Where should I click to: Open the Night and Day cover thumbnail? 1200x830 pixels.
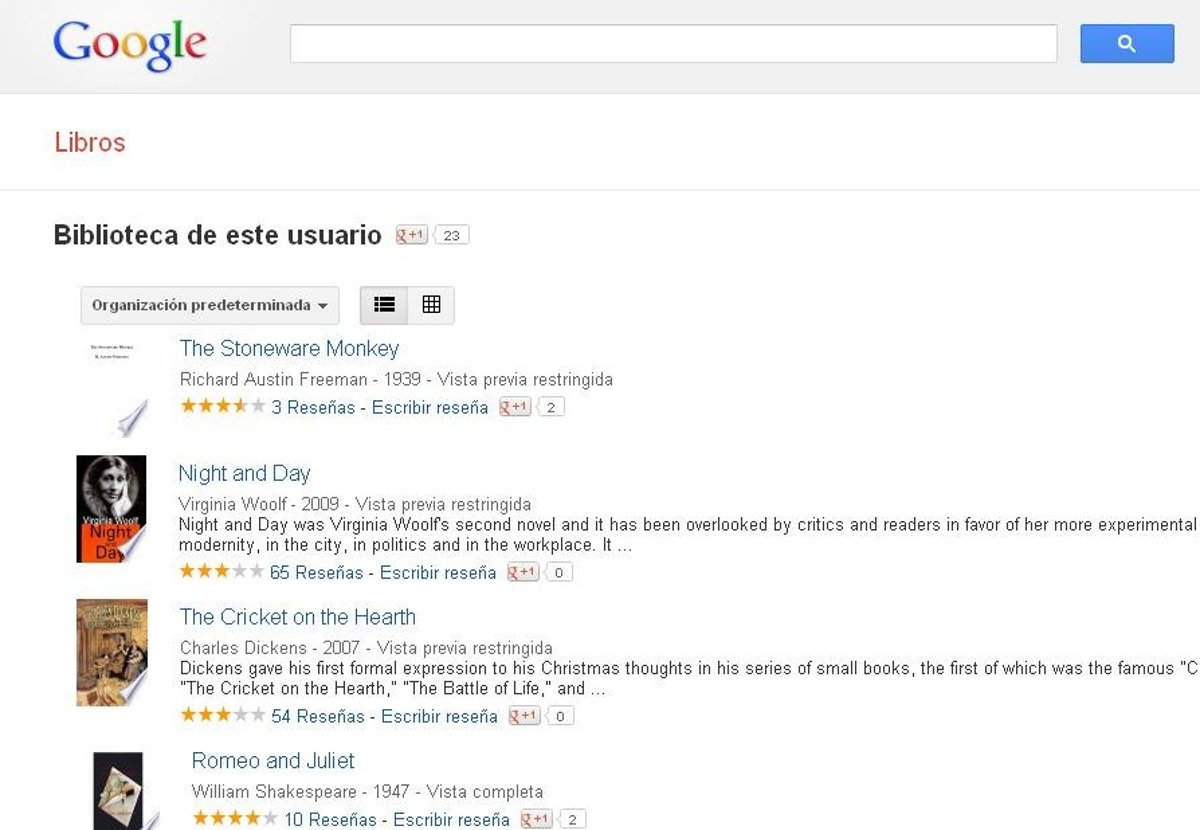coord(111,508)
